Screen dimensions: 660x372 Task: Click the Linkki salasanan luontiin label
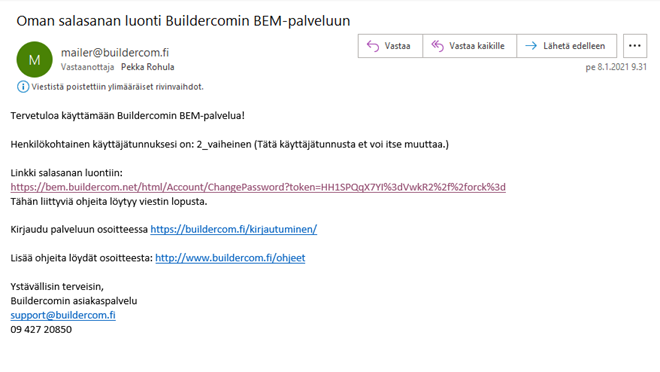coord(67,173)
